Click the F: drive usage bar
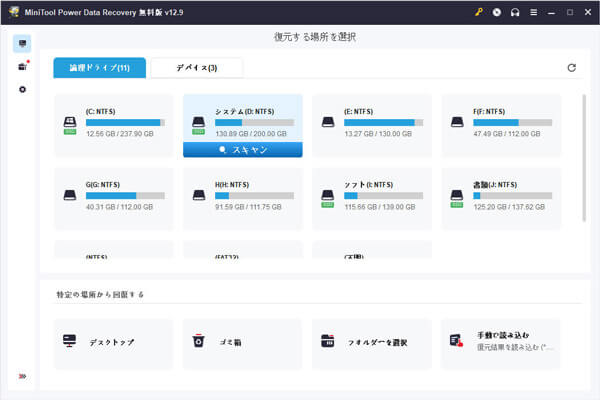The image size is (600, 400). pos(512,122)
